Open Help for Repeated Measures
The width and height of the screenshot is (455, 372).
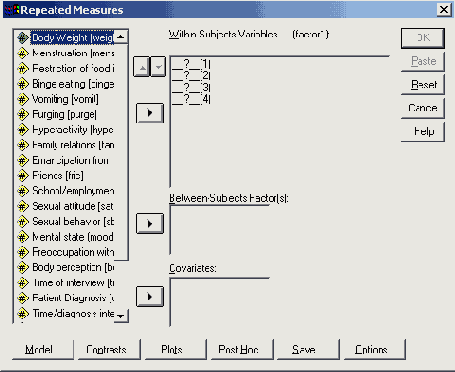point(423,132)
